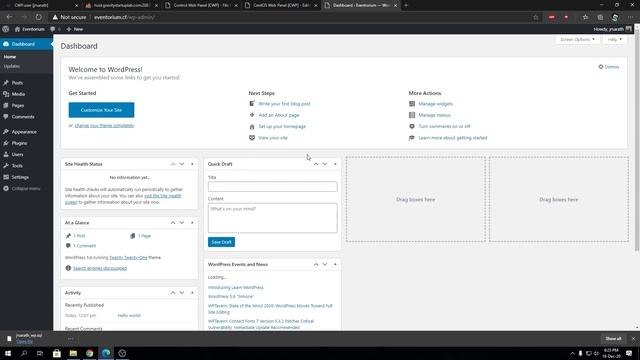Image resolution: width=640 pixels, height=360 pixels.
Task: Click Customize Your Site button
Action: coord(101,110)
